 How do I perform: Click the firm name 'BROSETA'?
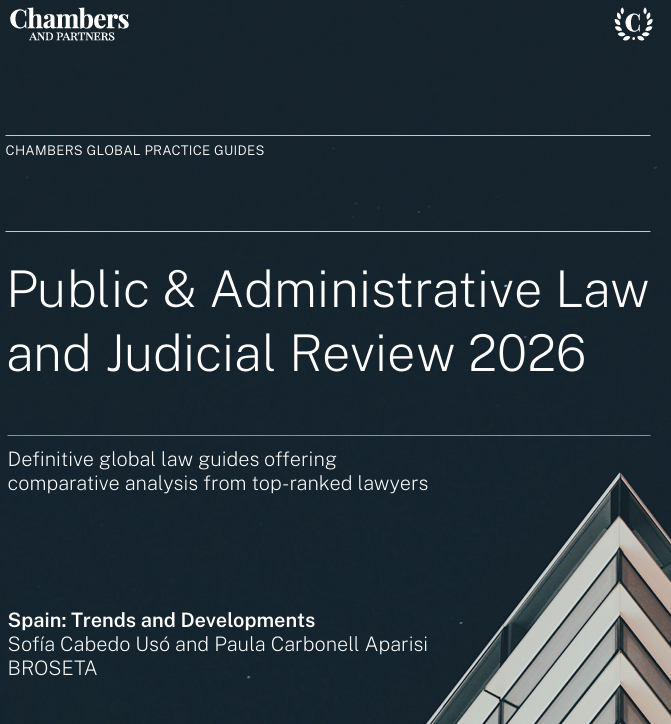point(53,669)
